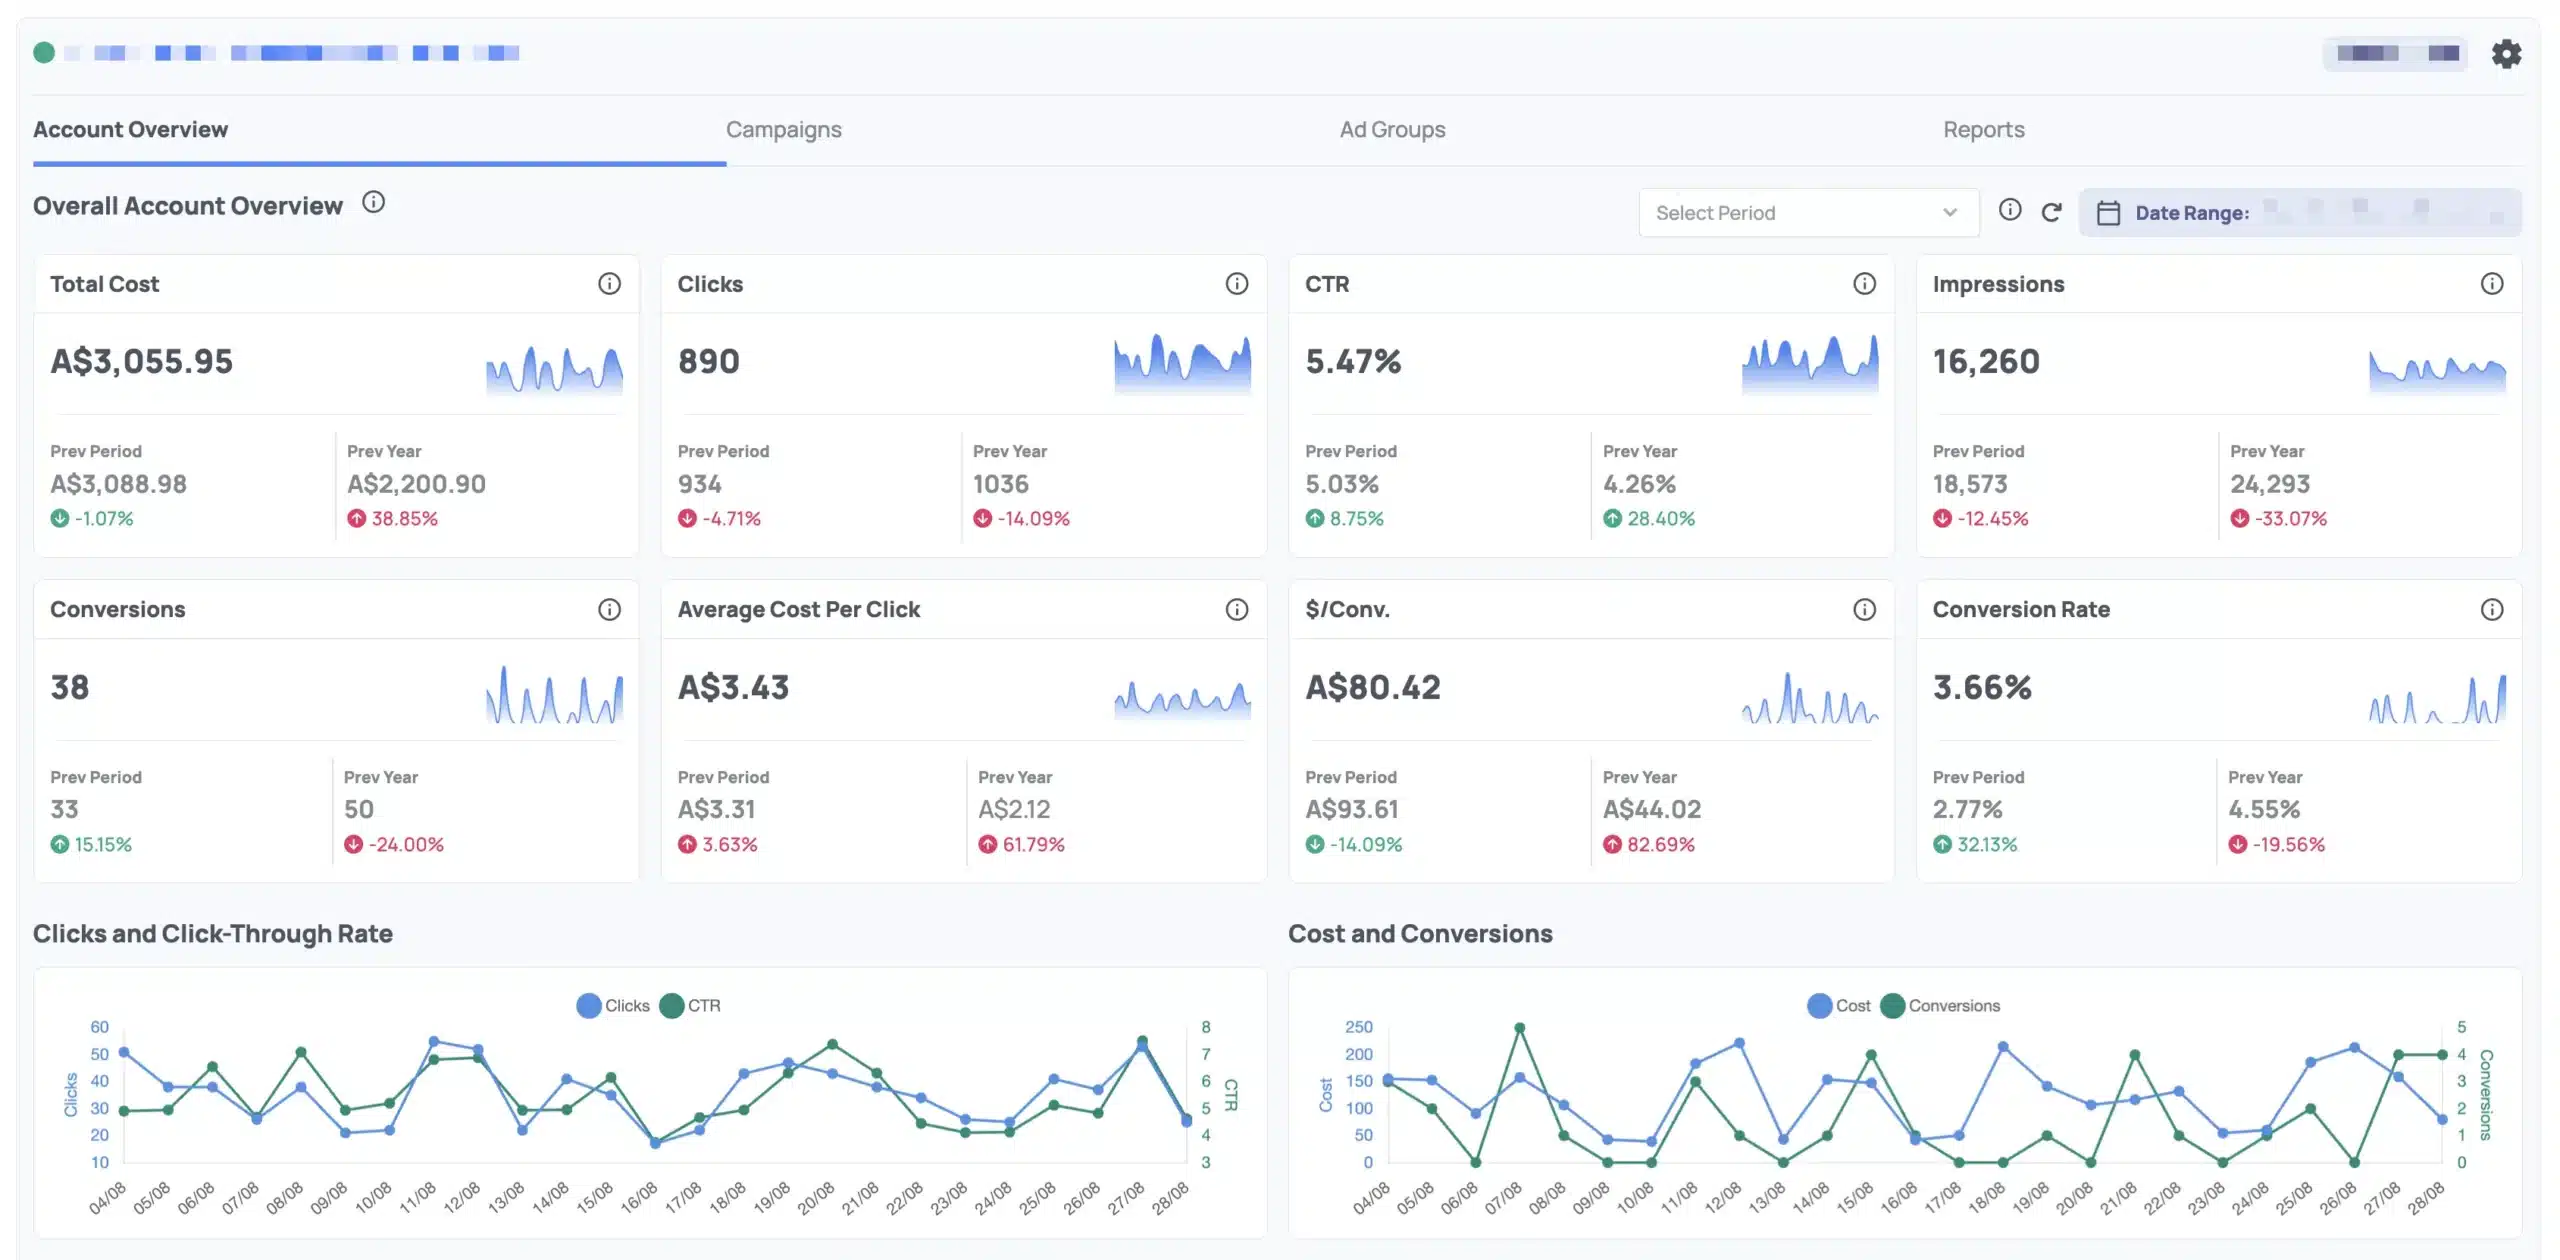Show info for the CTR card
The height and width of the screenshot is (1260, 2560).
click(1864, 284)
